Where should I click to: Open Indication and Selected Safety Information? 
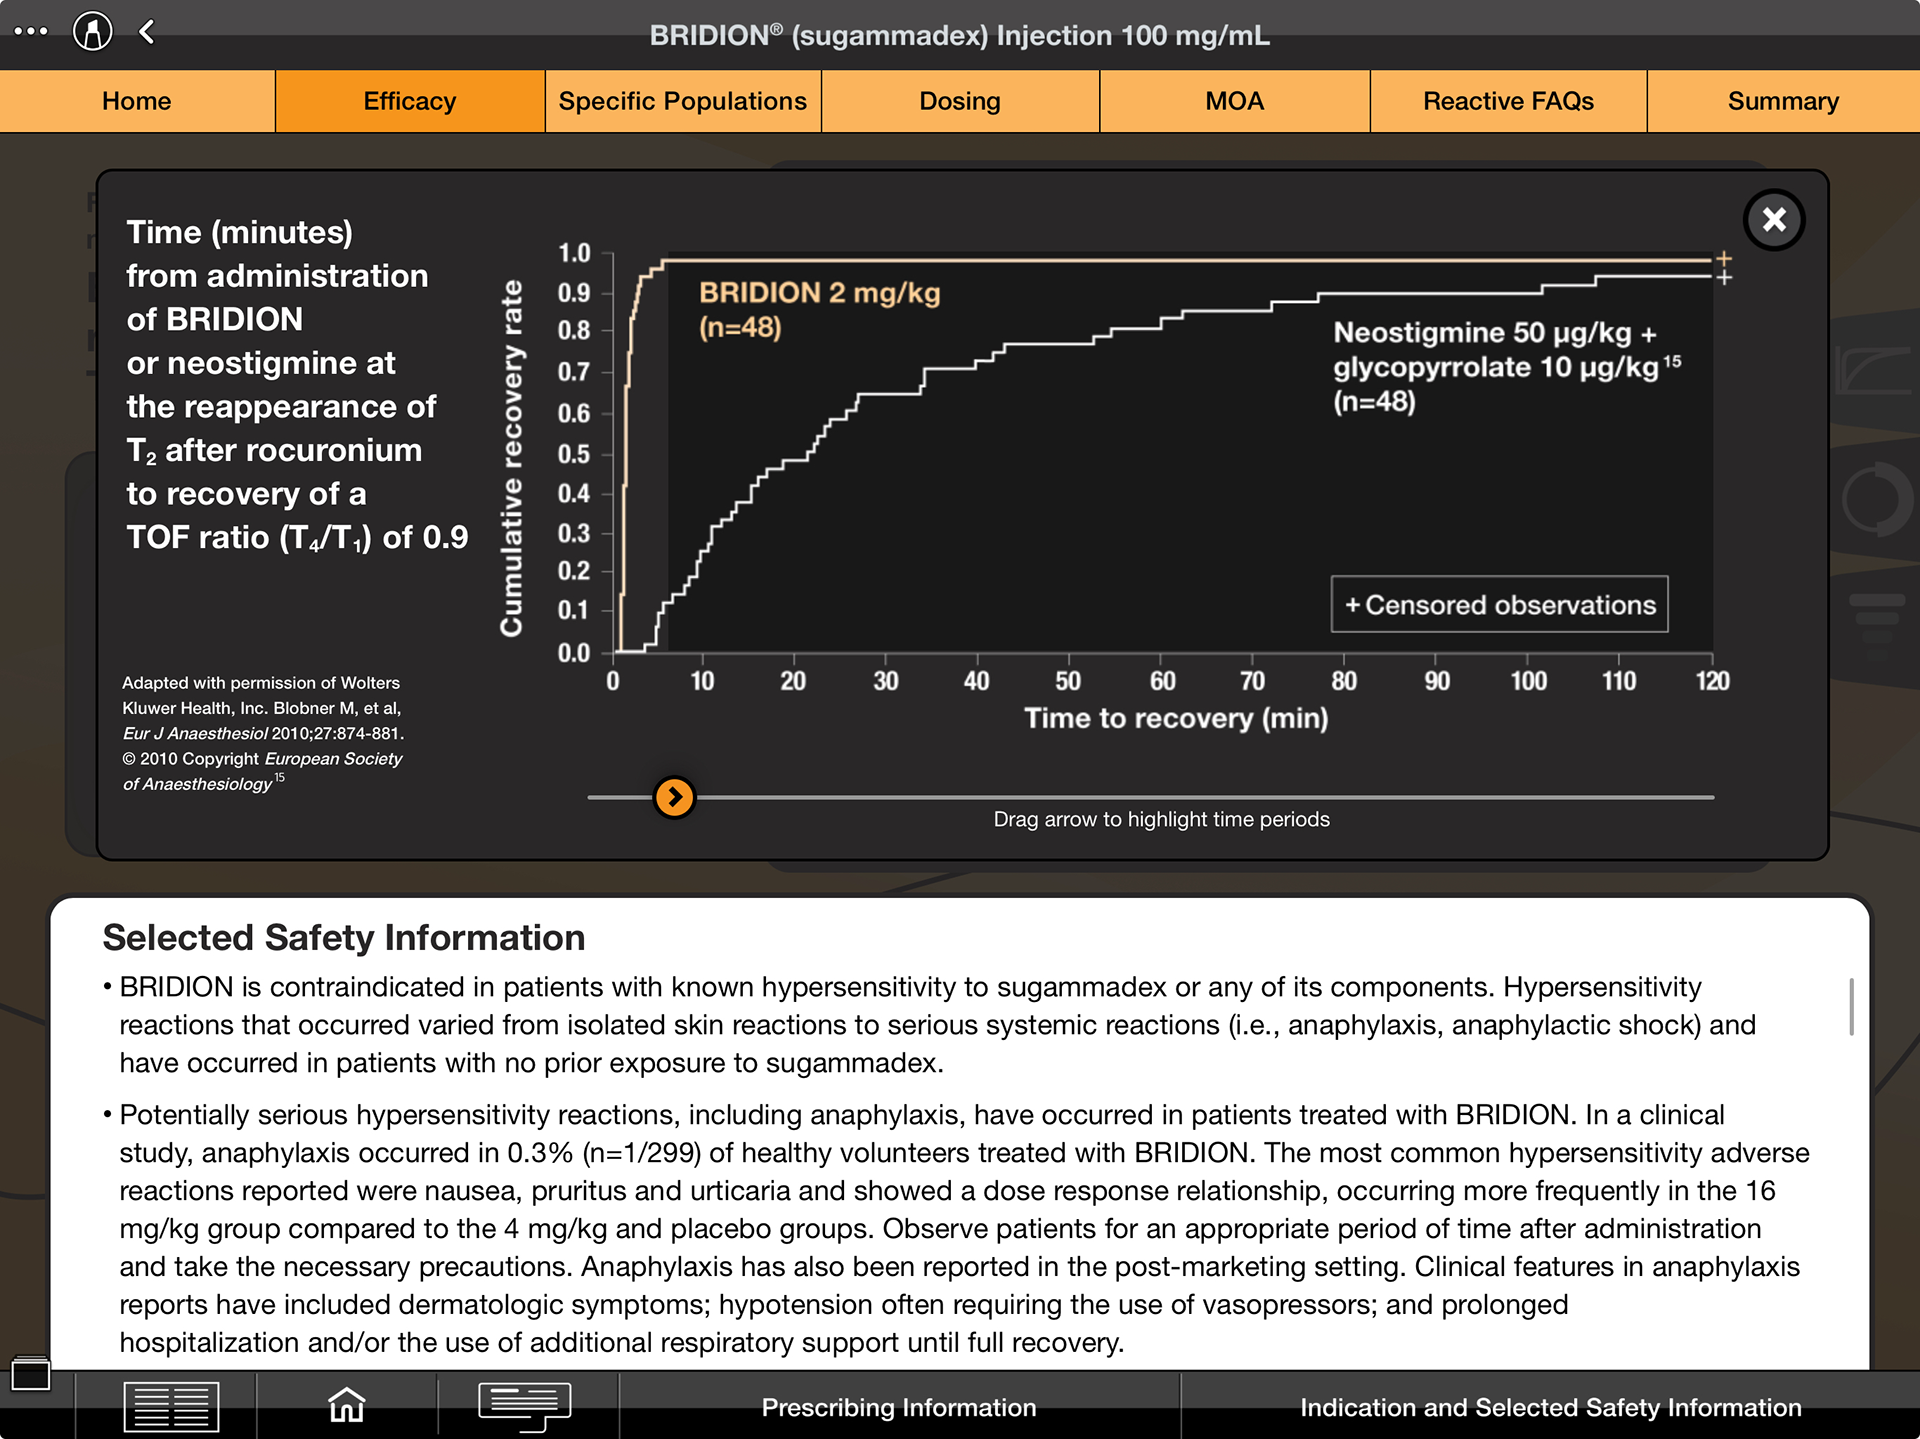point(1550,1407)
